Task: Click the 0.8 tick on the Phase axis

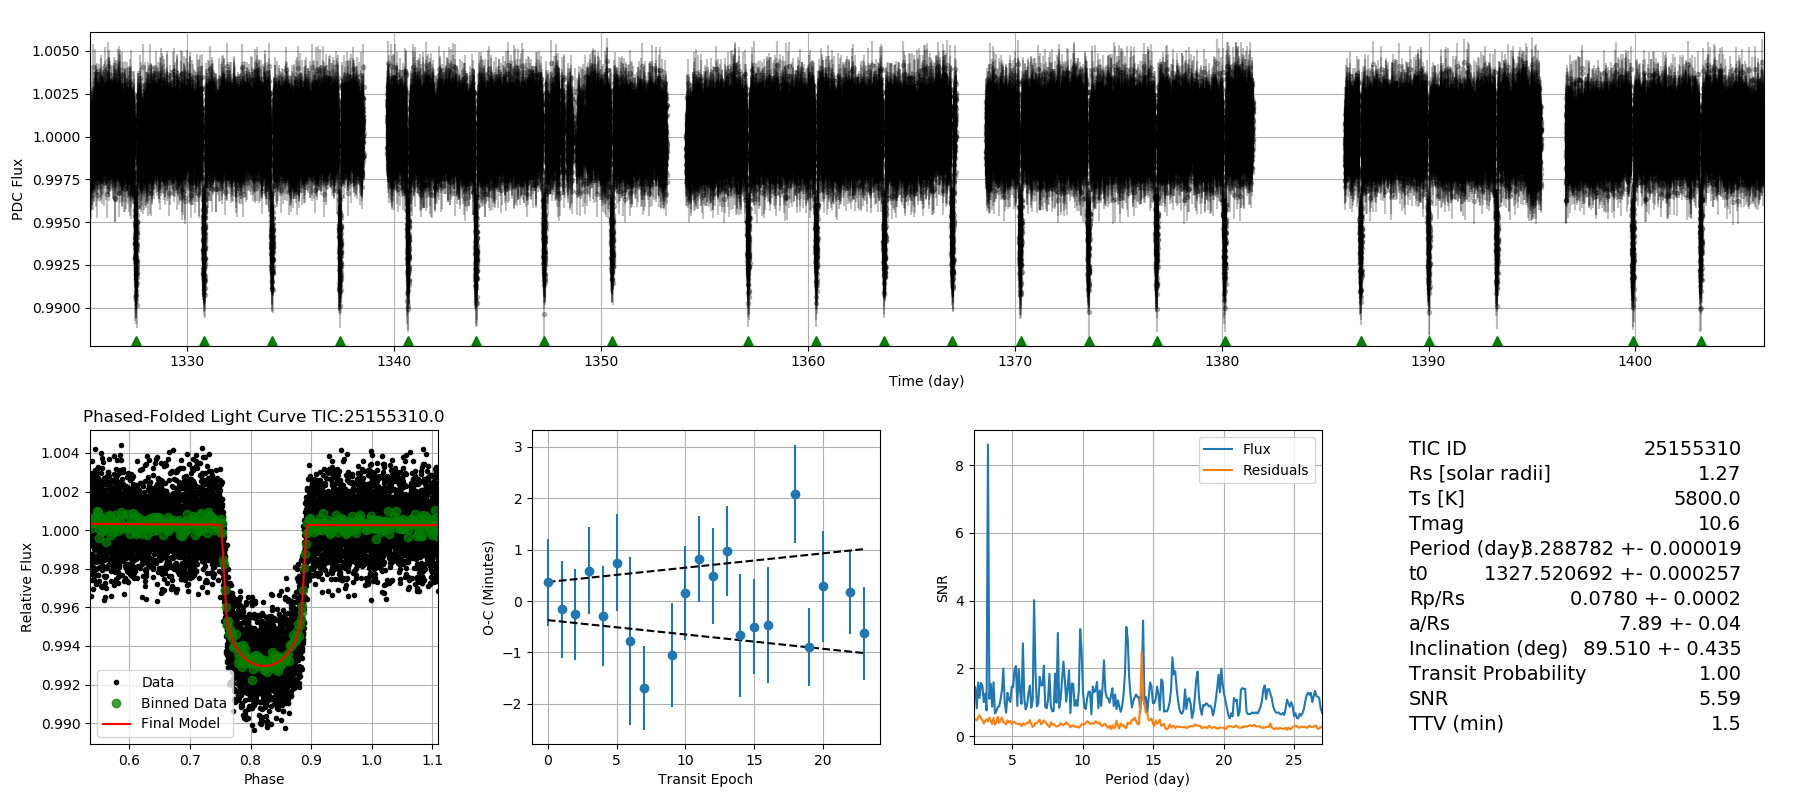Action: coord(251,760)
